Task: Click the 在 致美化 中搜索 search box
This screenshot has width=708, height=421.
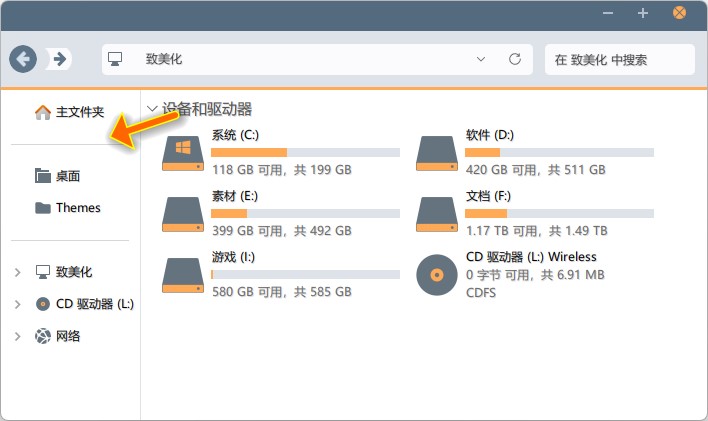Action: coord(618,59)
